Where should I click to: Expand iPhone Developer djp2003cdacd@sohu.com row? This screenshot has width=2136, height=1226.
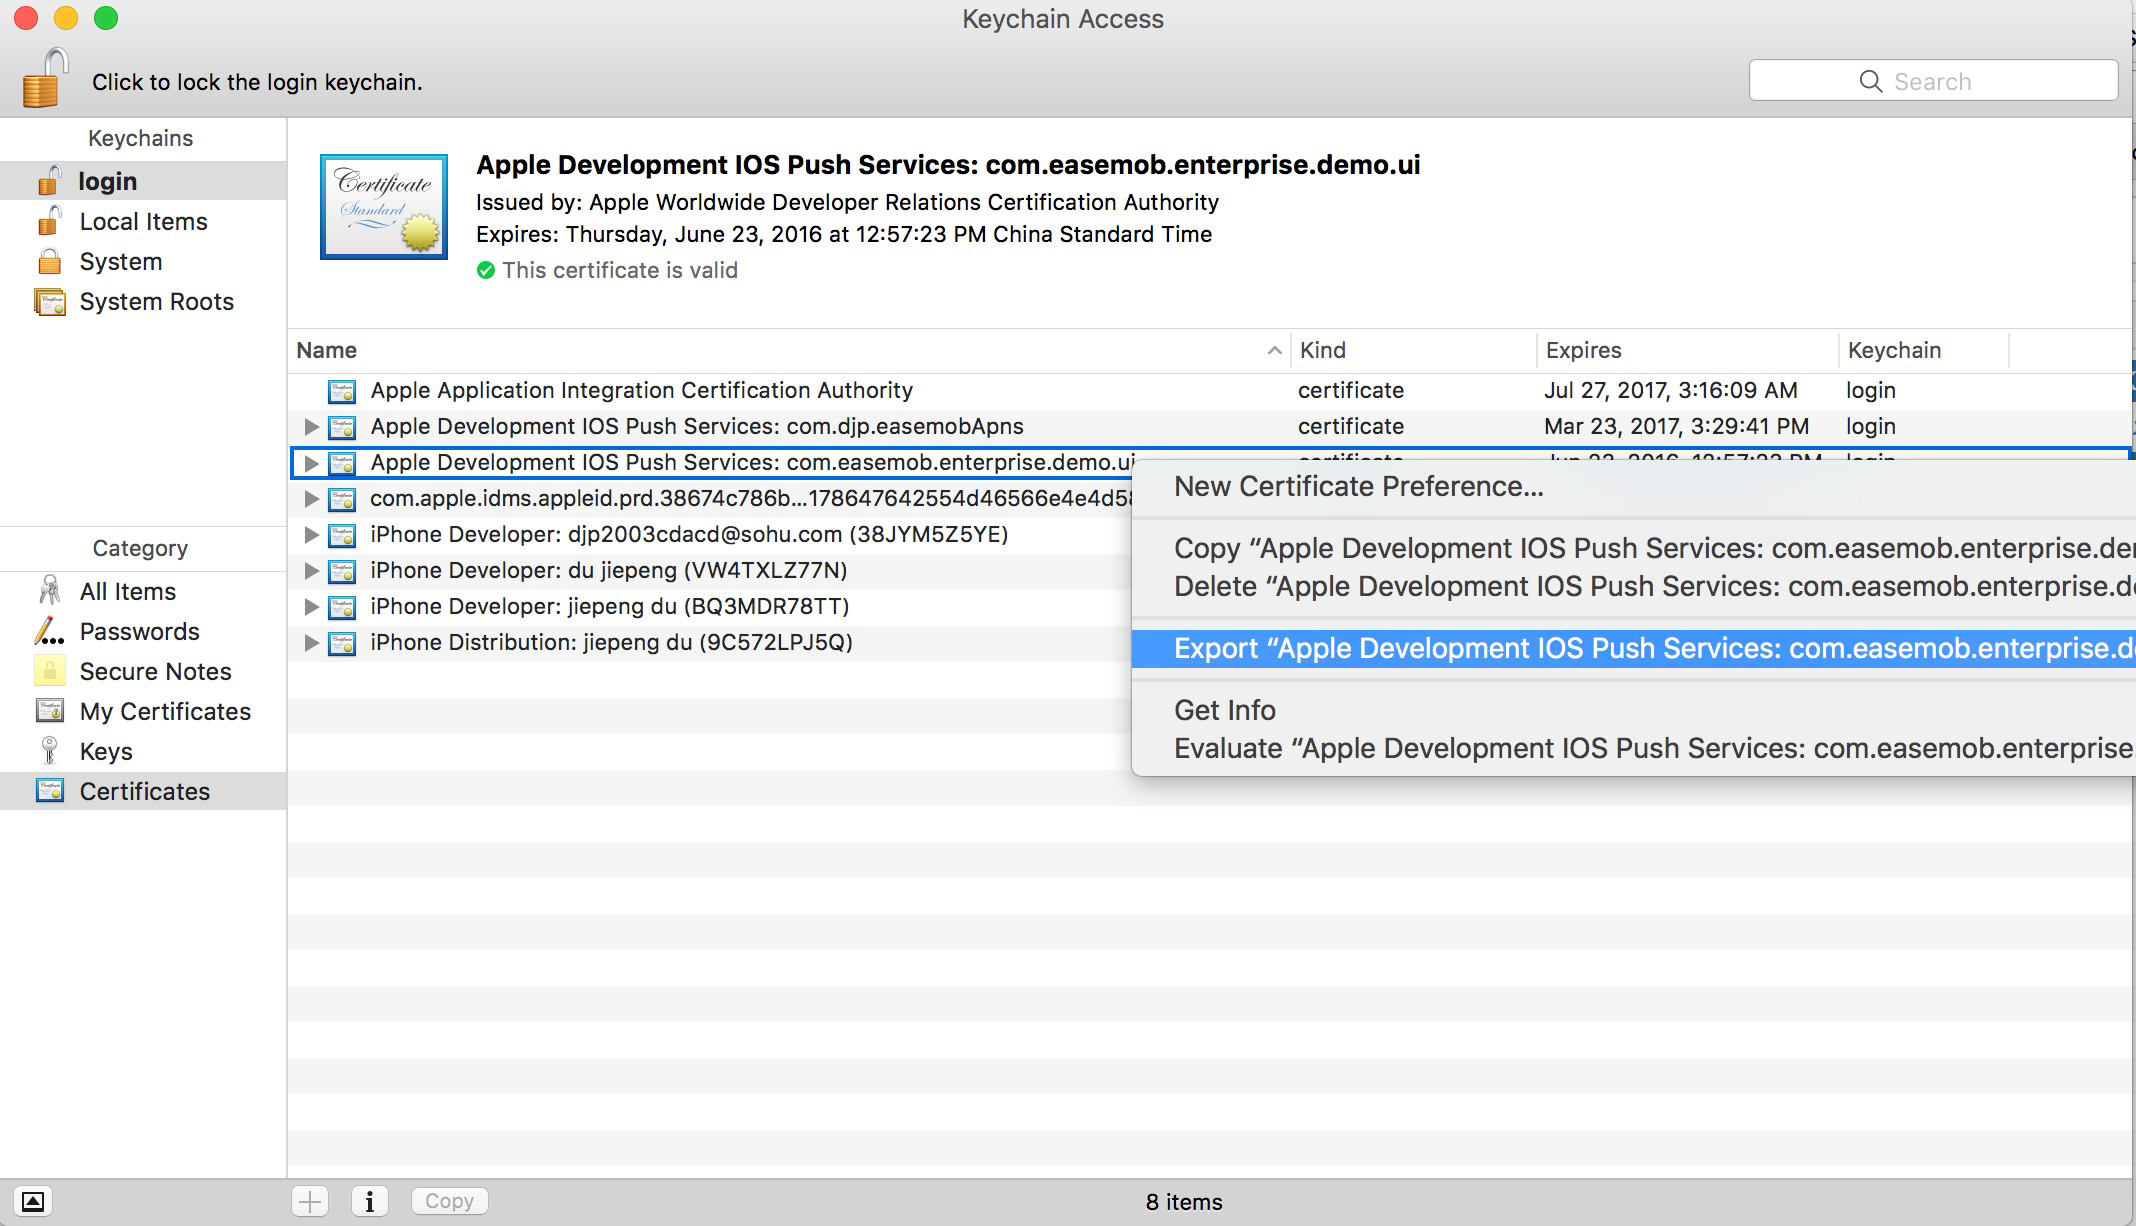[311, 535]
